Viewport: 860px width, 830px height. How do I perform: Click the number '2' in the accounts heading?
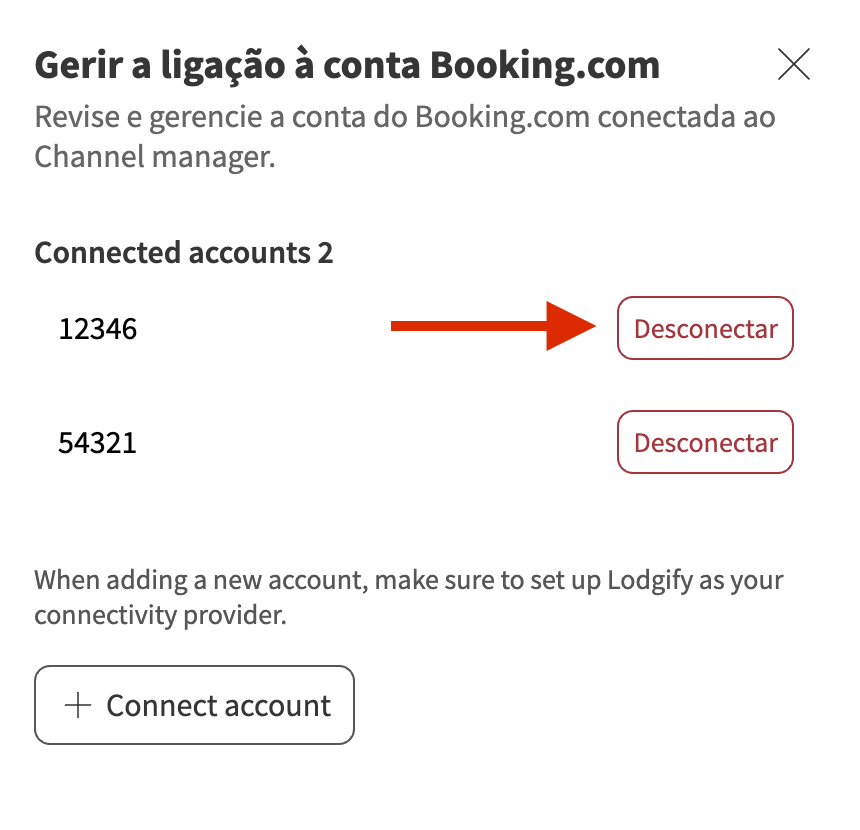point(325,252)
